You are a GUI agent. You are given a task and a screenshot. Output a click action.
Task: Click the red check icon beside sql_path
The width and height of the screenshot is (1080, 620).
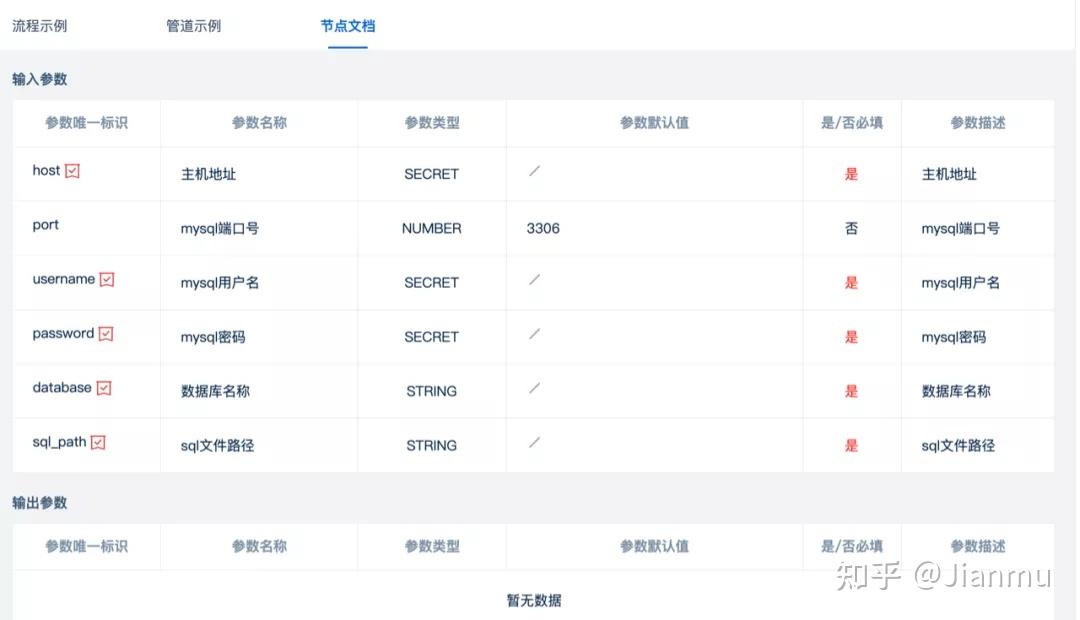(98, 443)
